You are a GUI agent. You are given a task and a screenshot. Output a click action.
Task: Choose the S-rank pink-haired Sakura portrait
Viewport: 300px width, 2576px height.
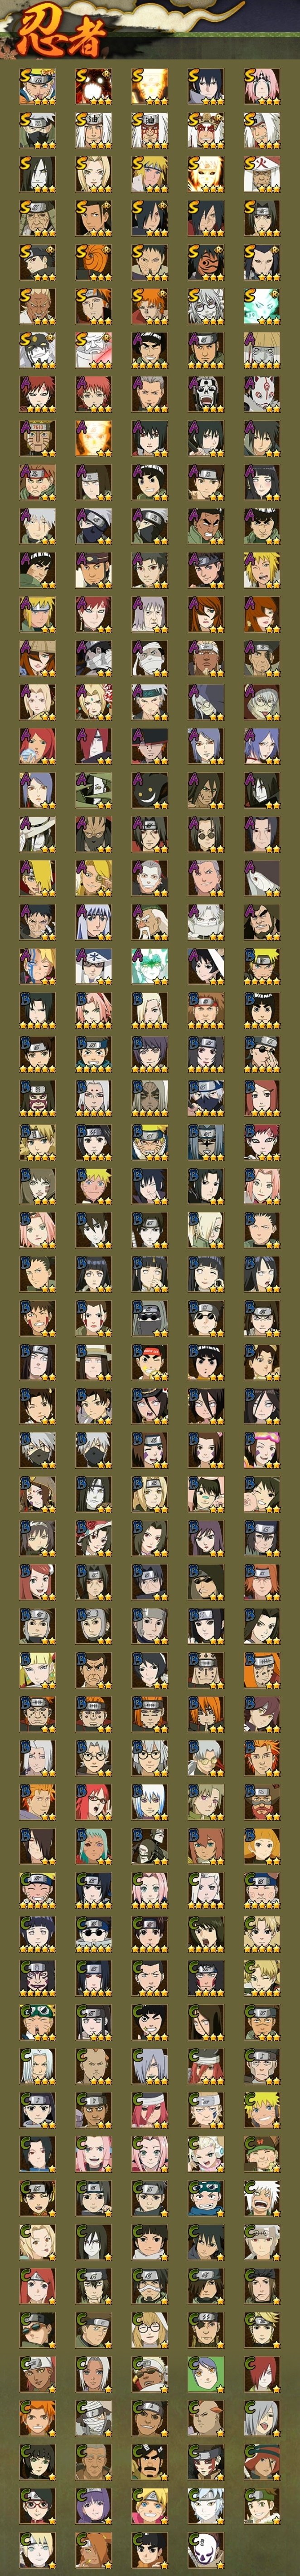(x=262, y=86)
